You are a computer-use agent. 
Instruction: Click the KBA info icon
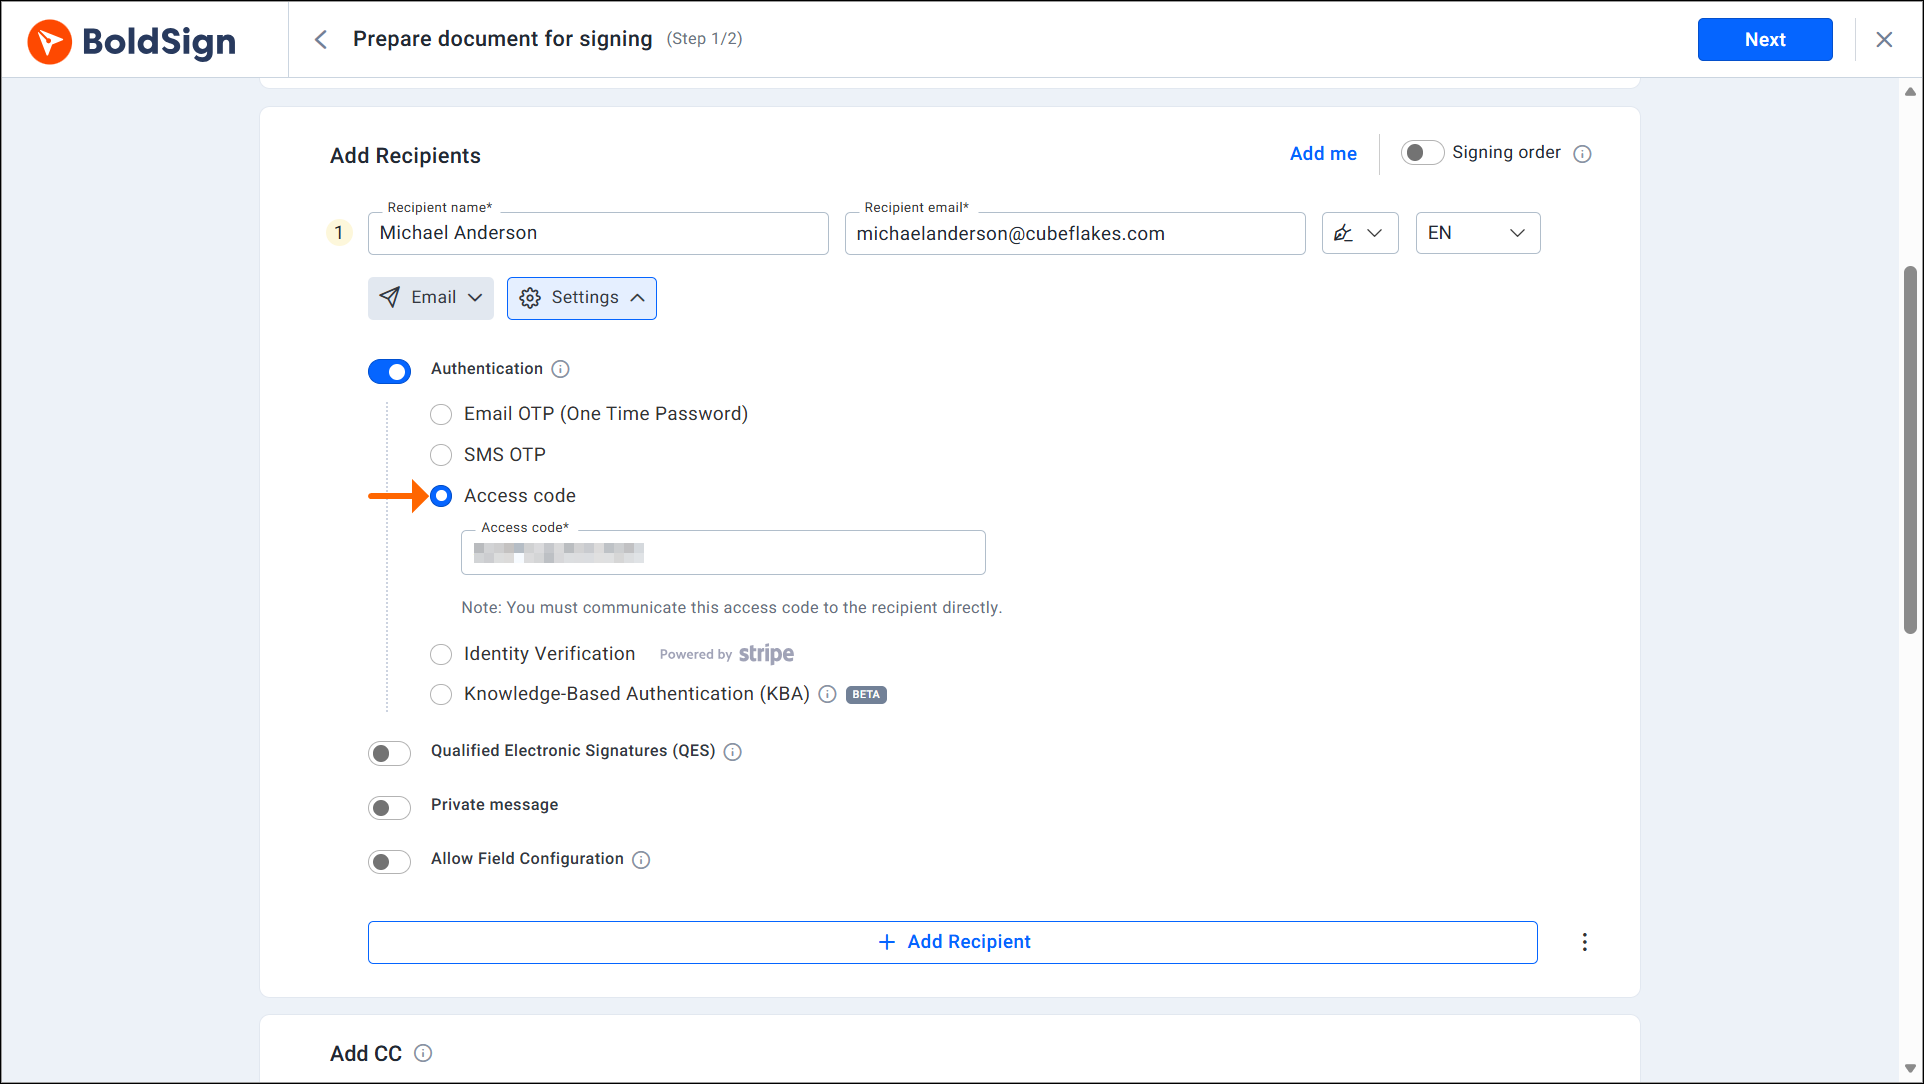[x=827, y=694]
